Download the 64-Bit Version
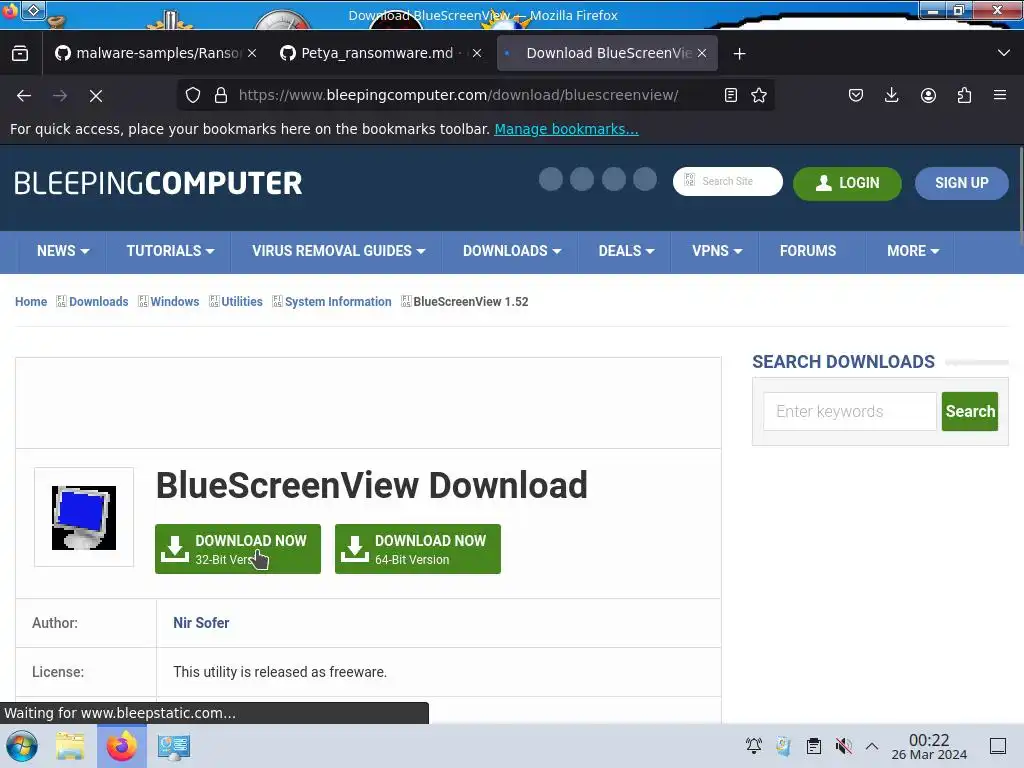The width and height of the screenshot is (1024, 768). (418, 549)
